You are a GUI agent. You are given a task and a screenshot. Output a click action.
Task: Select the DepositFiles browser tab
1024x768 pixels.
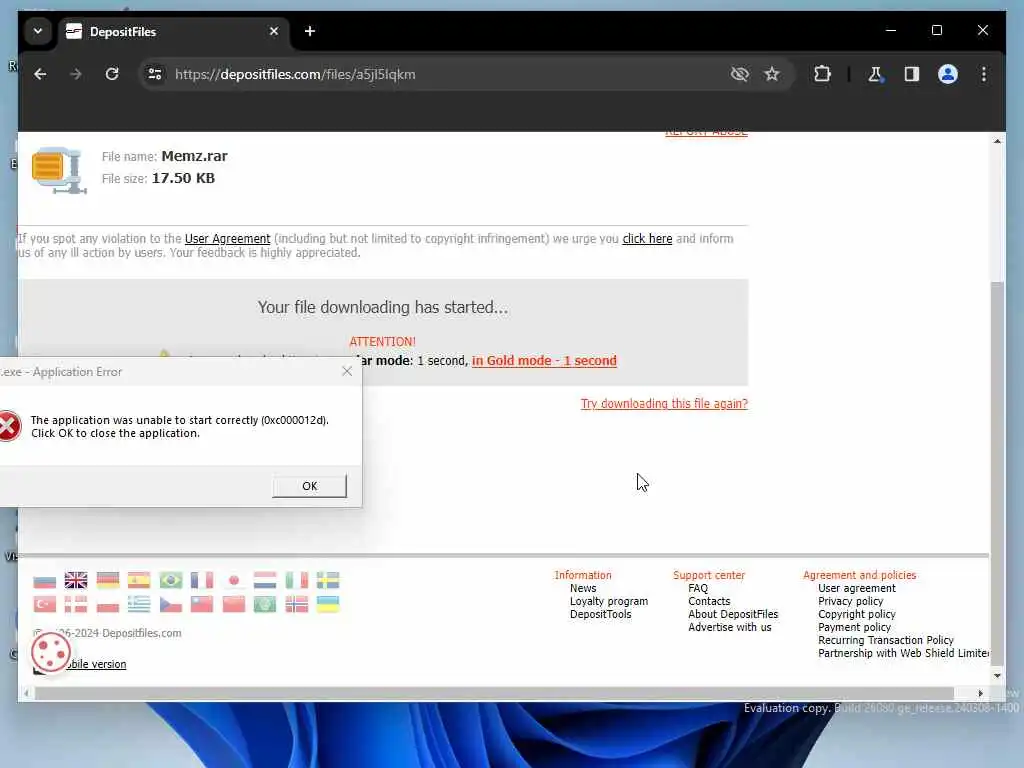(173, 31)
